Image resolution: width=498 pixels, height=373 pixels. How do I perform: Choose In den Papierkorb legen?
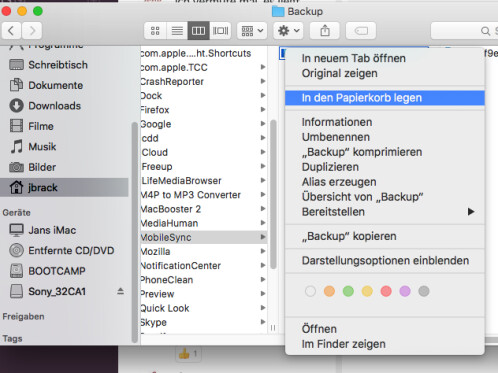385,98
